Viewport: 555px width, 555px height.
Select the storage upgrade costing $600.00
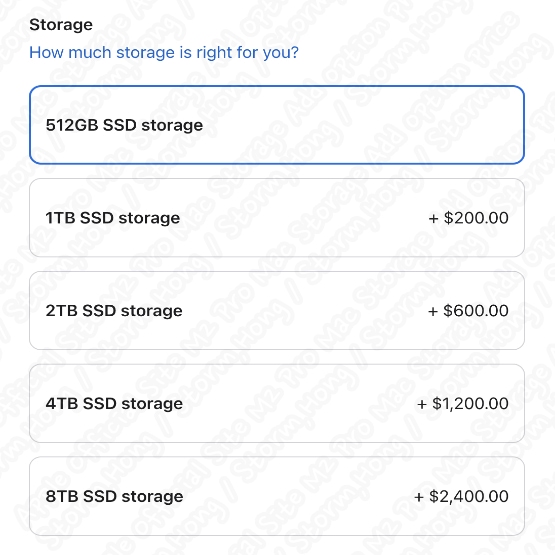277,310
